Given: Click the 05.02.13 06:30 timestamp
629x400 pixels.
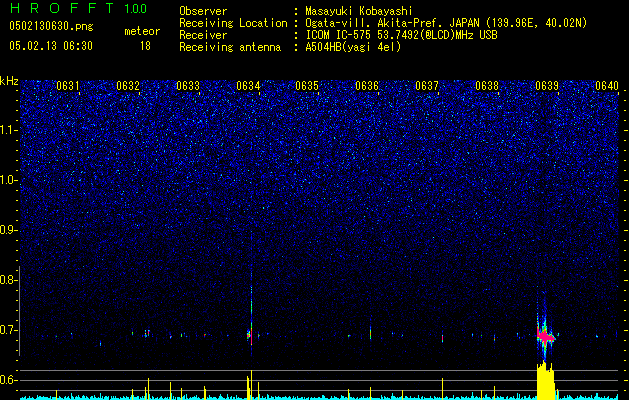Looking at the screenshot, I should tap(51, 46).
